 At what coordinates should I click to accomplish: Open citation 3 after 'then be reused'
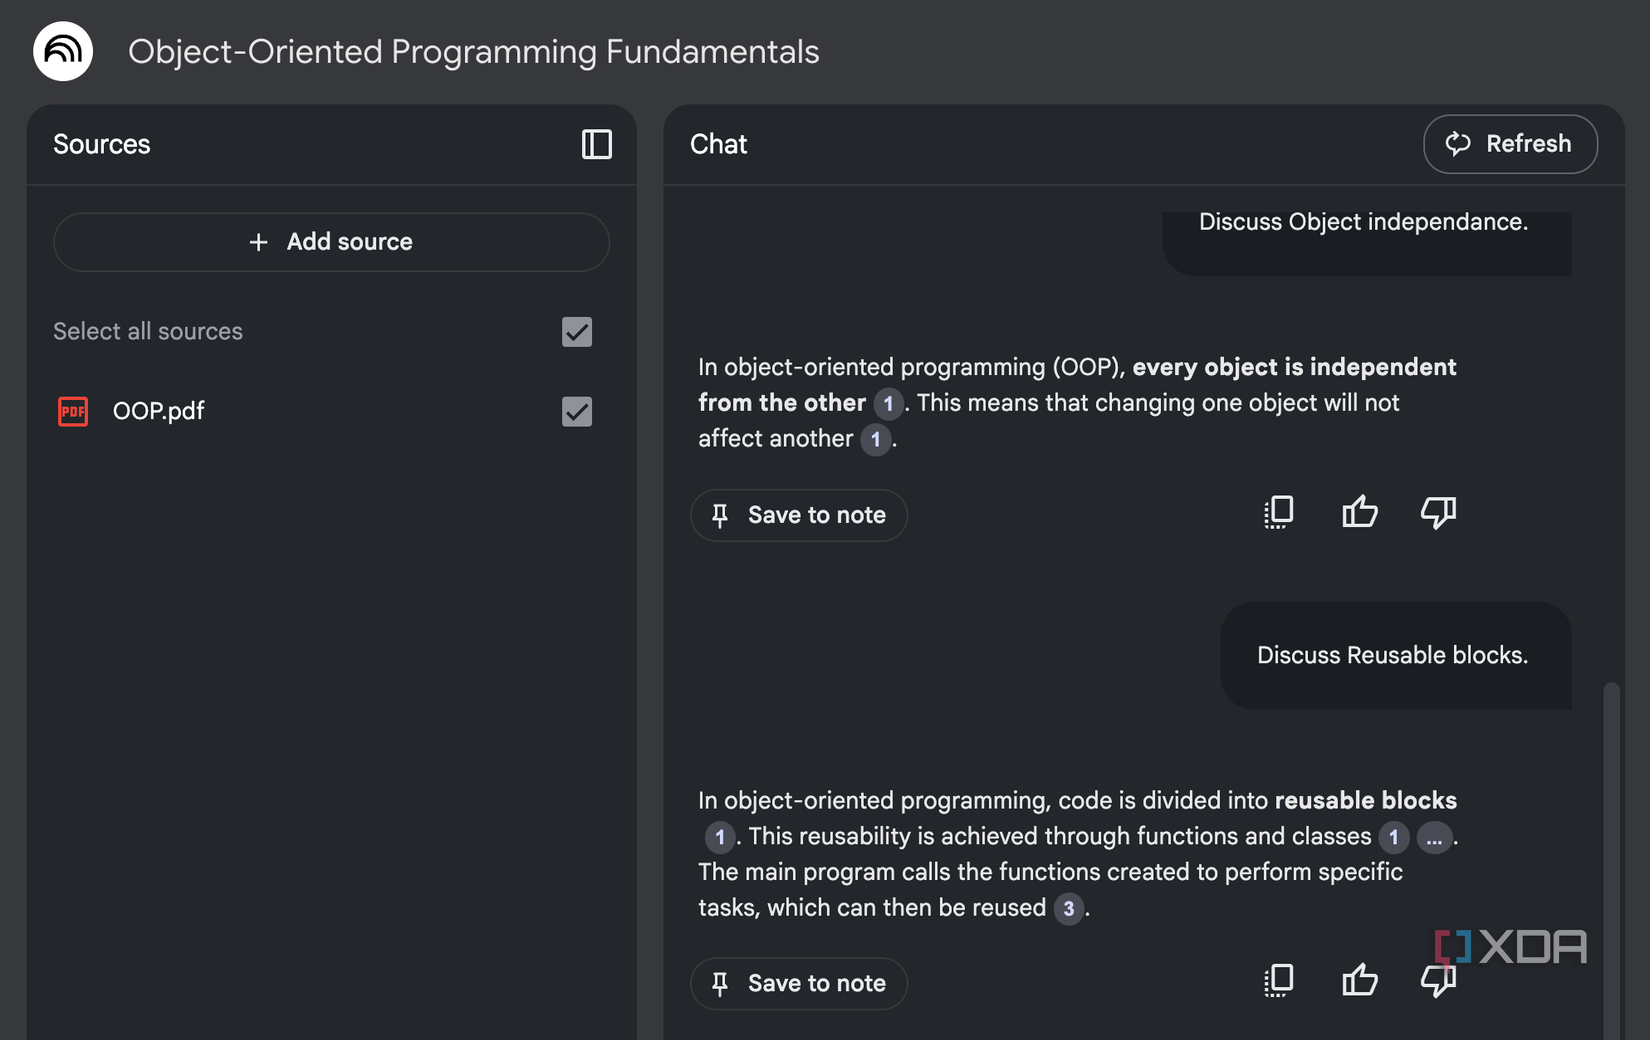(x=1069, y=908)
